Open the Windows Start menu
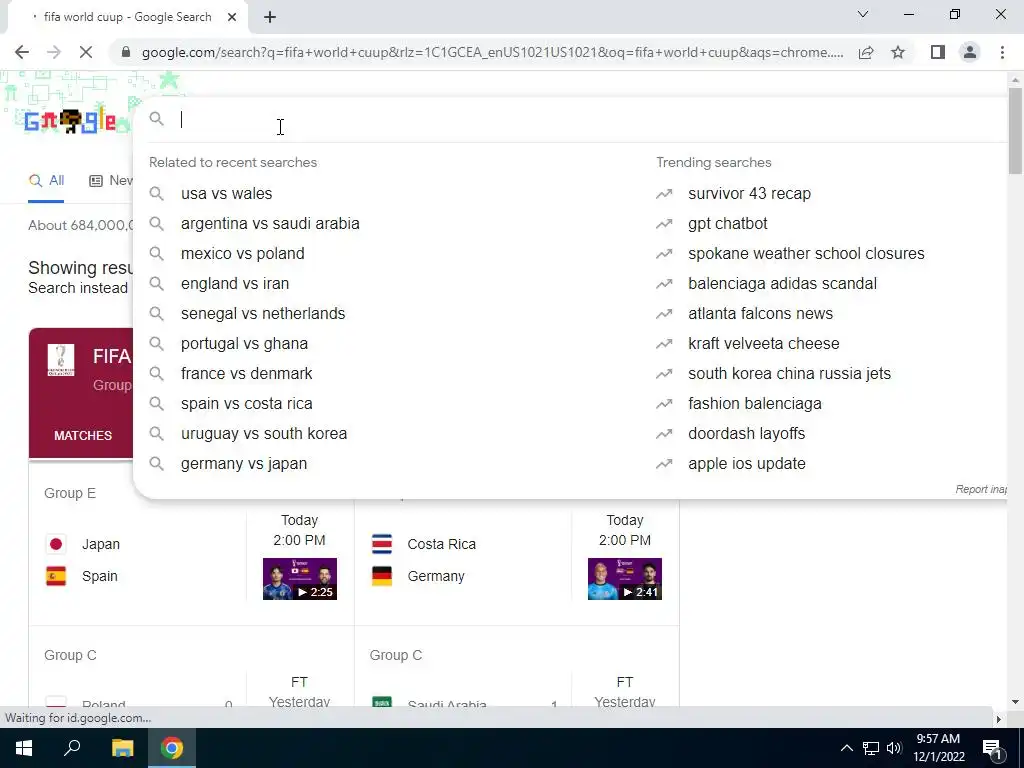The height and width of the screenshot is (768, 1024). point(24,748)
